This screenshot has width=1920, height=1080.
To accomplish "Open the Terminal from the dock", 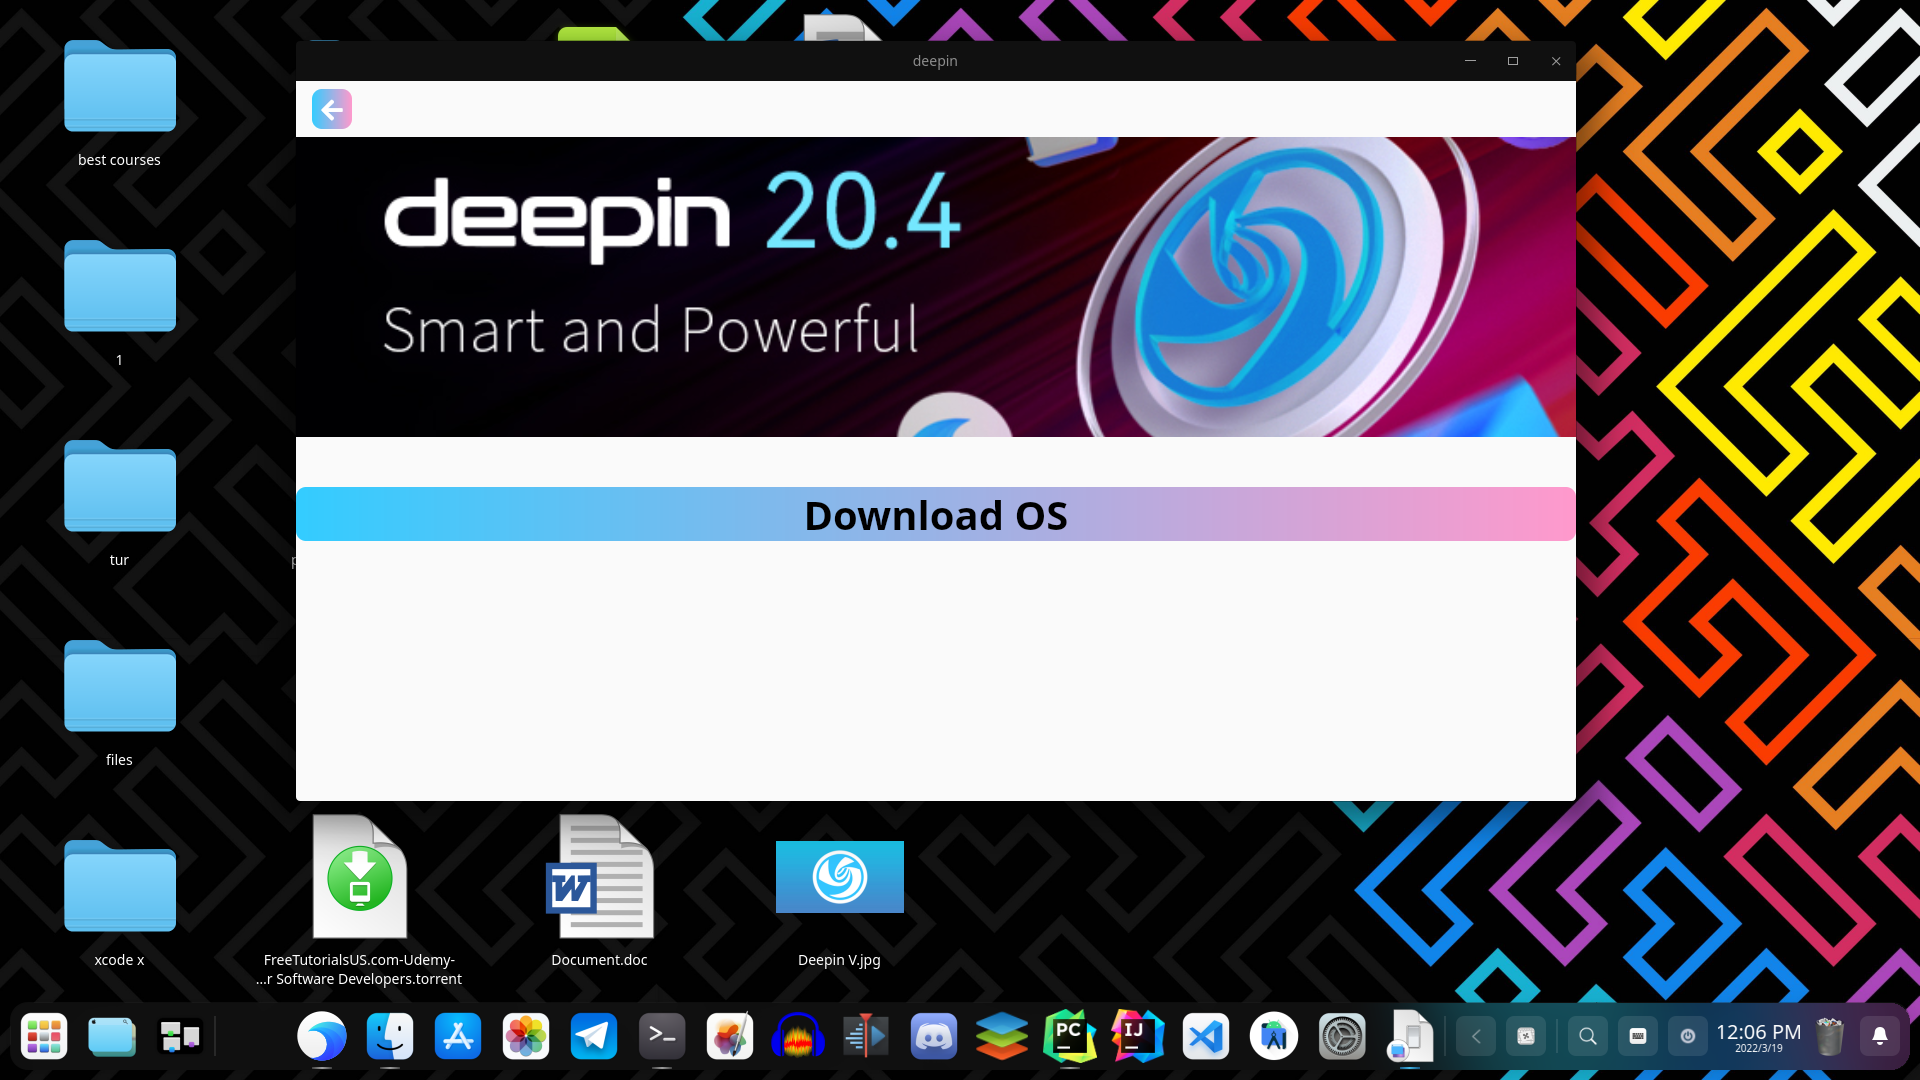I will click(x=662, y=1037).
